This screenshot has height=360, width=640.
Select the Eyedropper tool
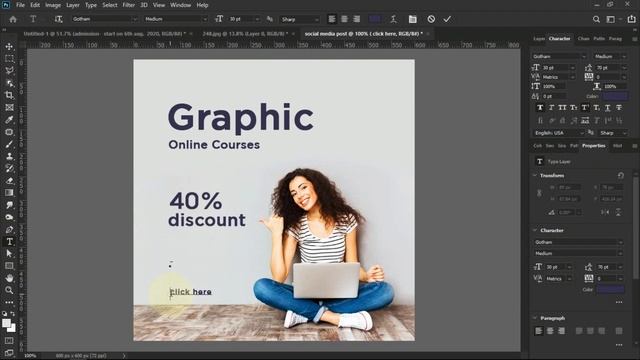[9, 120]
